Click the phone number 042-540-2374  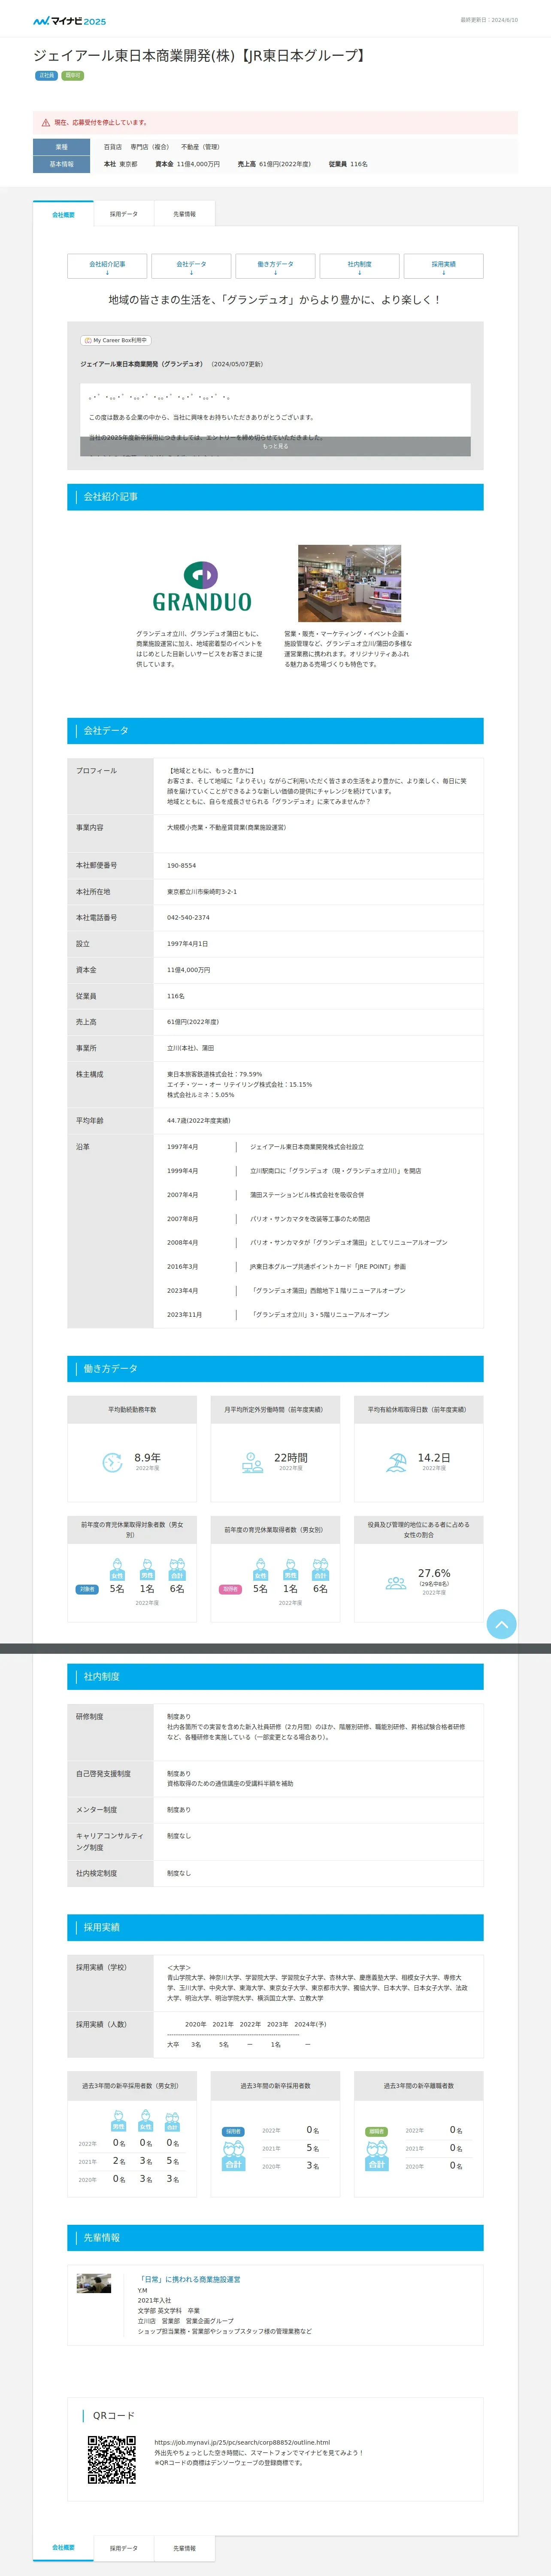188,918
